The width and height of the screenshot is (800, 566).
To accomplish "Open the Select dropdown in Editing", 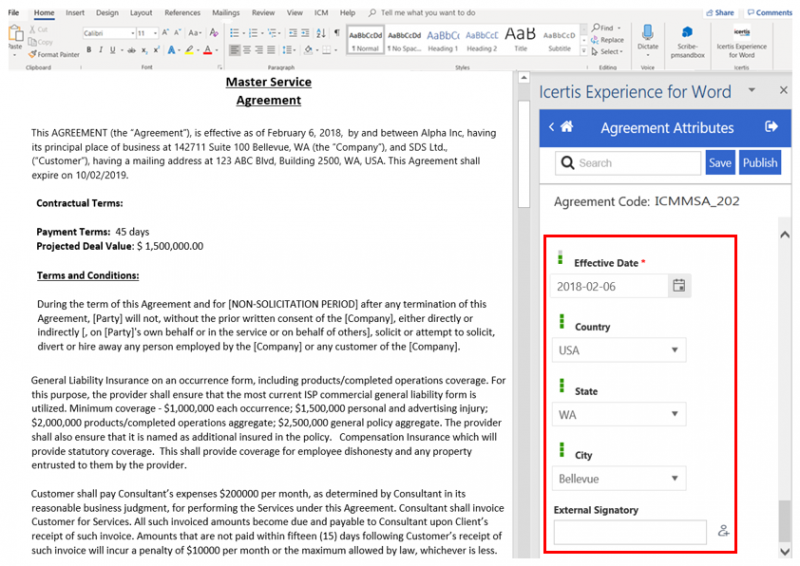I will click(x=607, y=52).
